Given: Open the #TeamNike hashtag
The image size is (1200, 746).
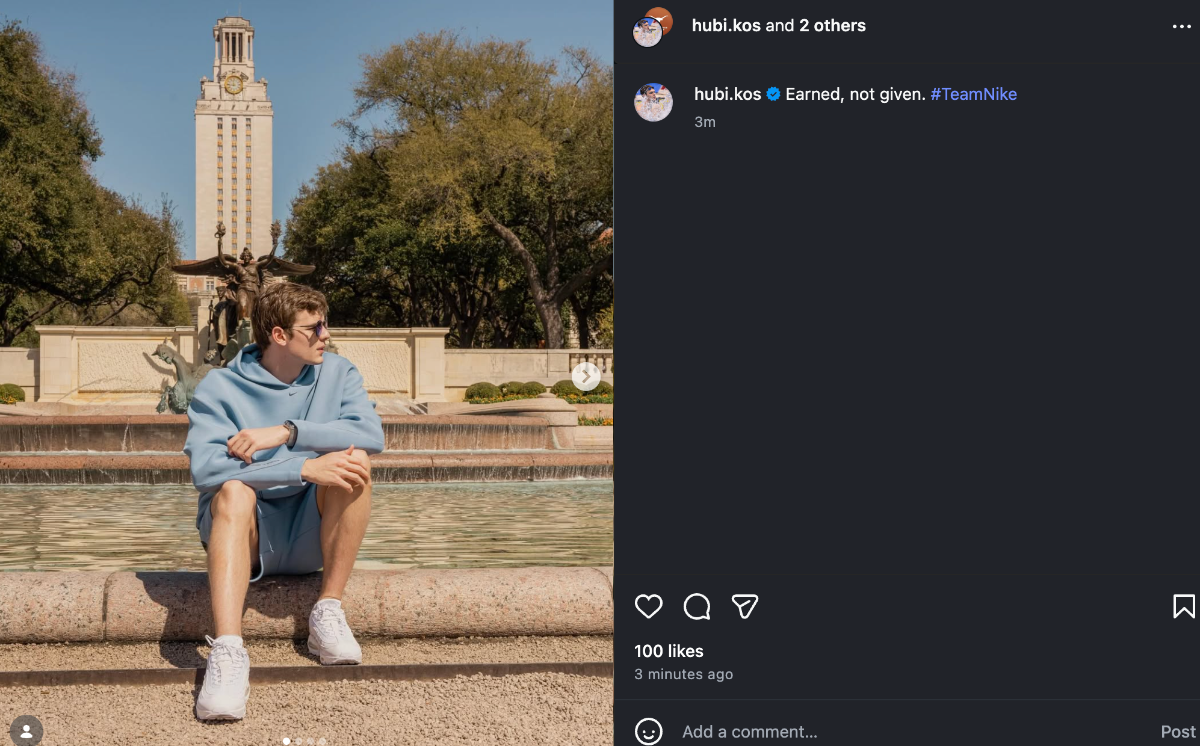Looking at the screenshot, I should (973, 94).
